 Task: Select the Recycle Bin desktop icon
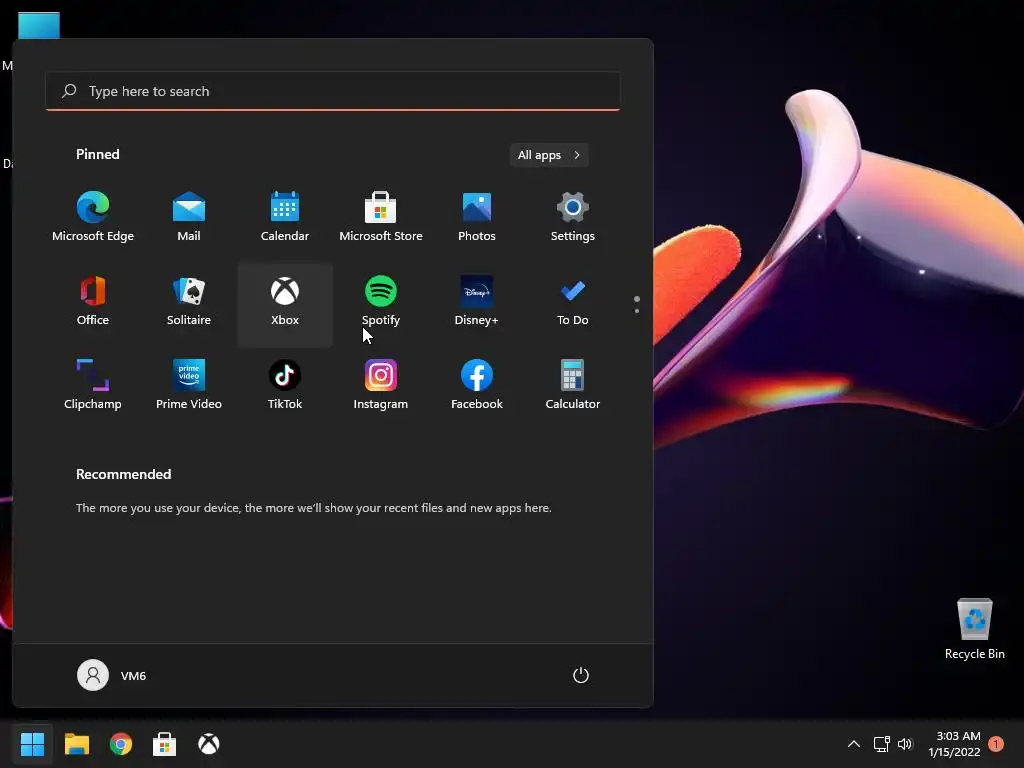[x=974, y=628]
